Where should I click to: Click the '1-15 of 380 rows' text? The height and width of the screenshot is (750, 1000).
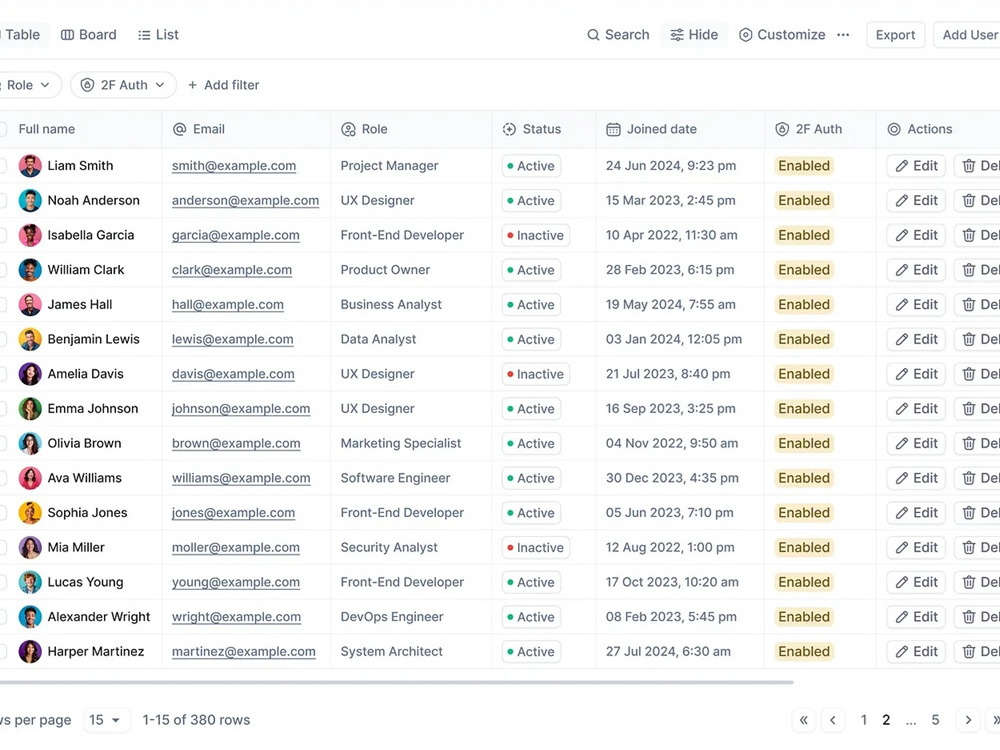tap(196, 720)
